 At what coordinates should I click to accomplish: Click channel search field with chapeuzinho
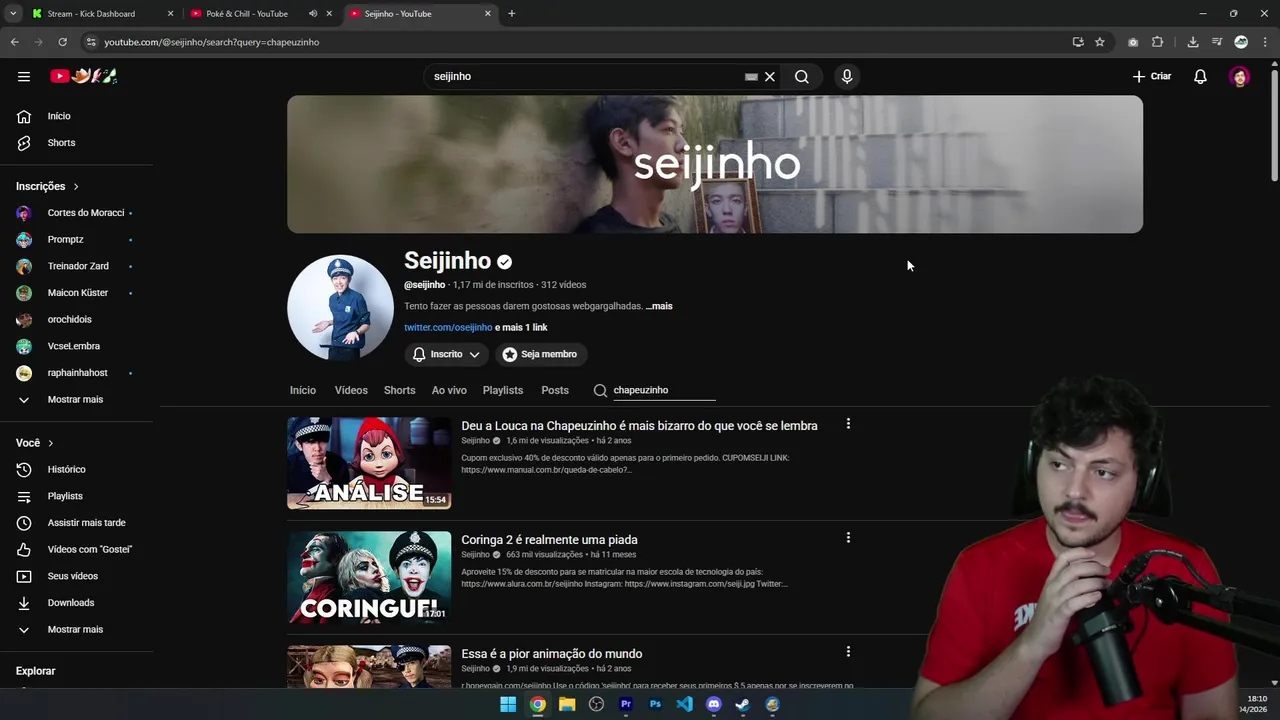(664, 390)
